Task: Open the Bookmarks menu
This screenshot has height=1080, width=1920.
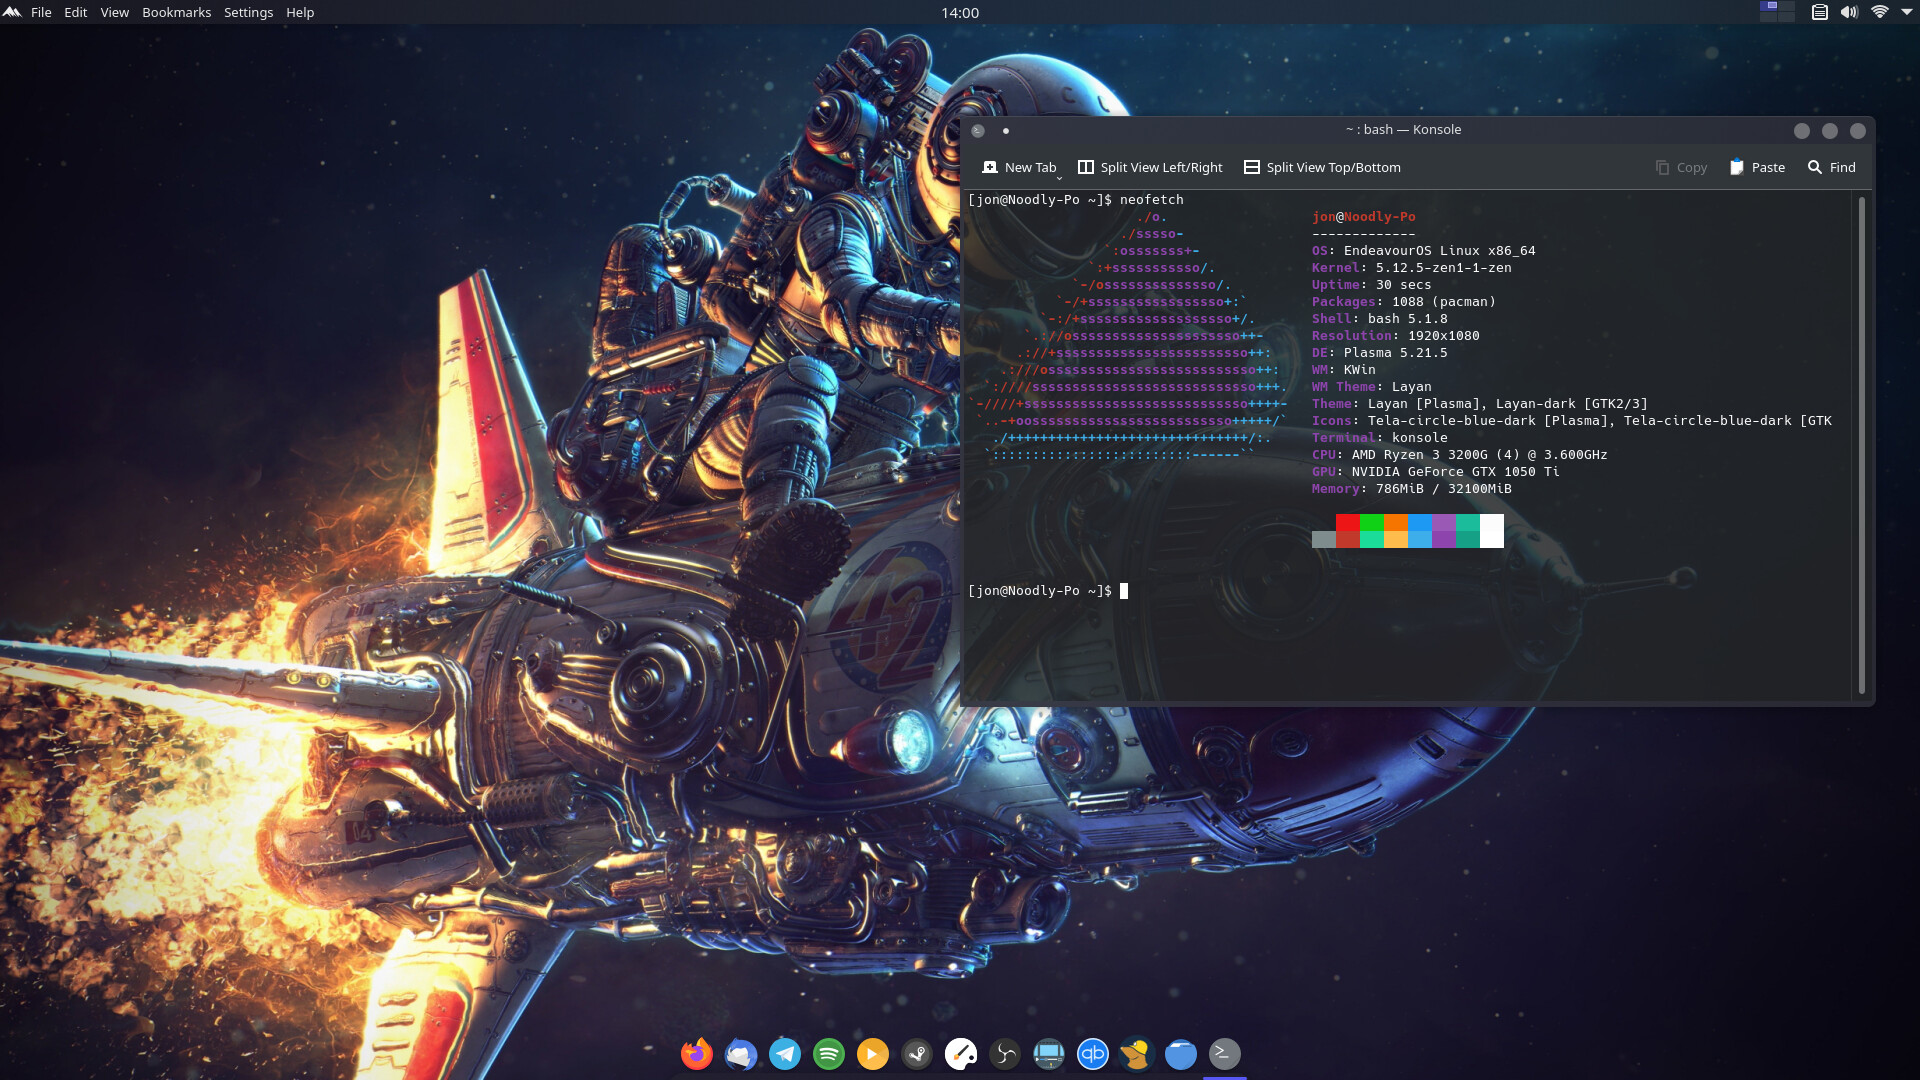Action: 177,12
